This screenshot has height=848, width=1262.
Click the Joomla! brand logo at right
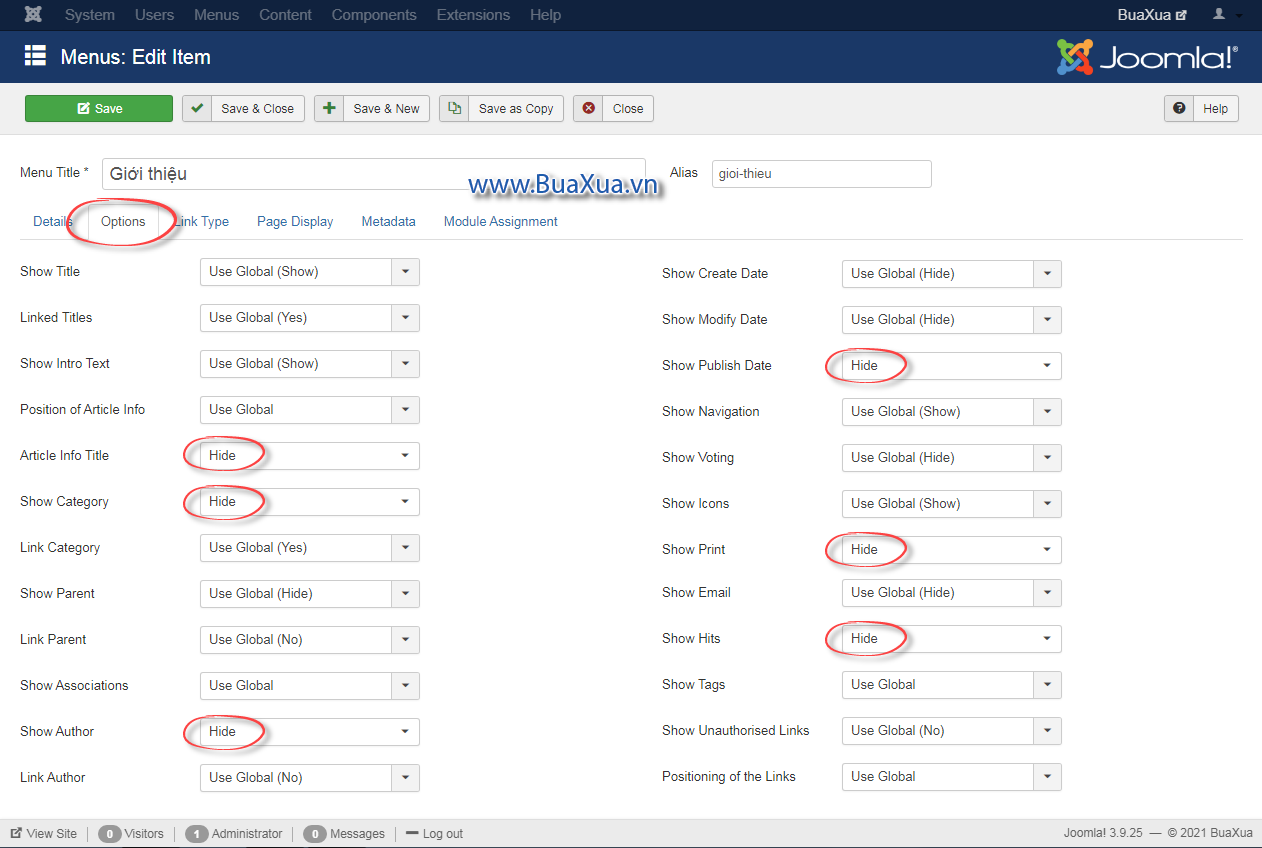point(1147,57)
